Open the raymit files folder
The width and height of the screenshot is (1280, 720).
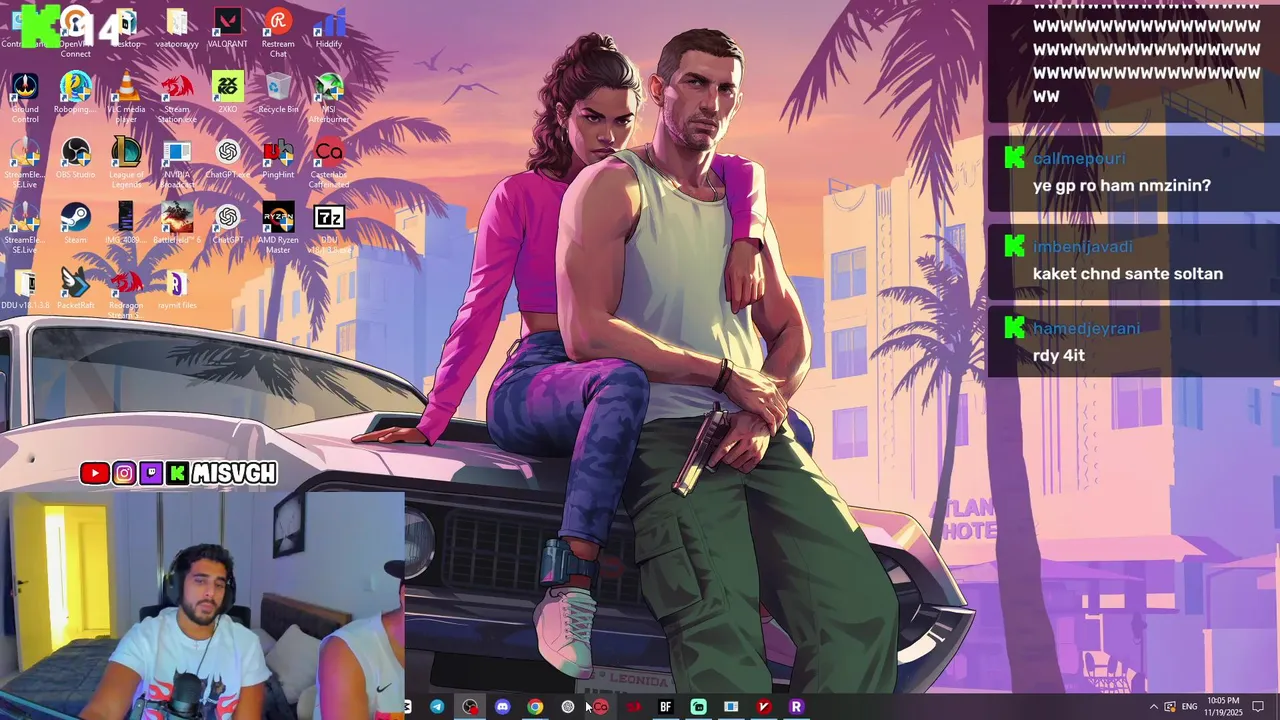(x=177, y=290)
